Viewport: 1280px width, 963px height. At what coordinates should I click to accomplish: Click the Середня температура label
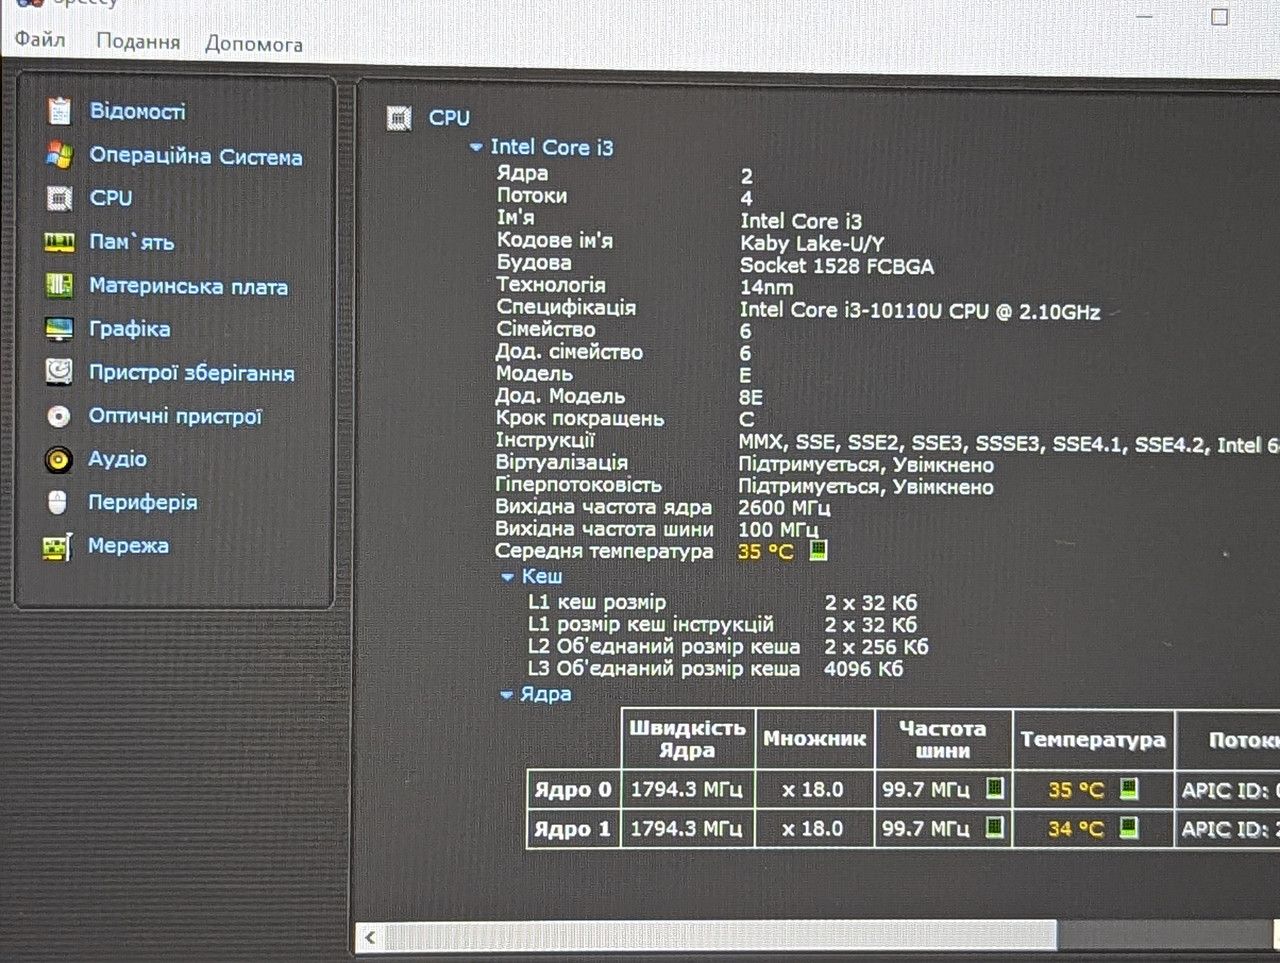pos(604,551)
